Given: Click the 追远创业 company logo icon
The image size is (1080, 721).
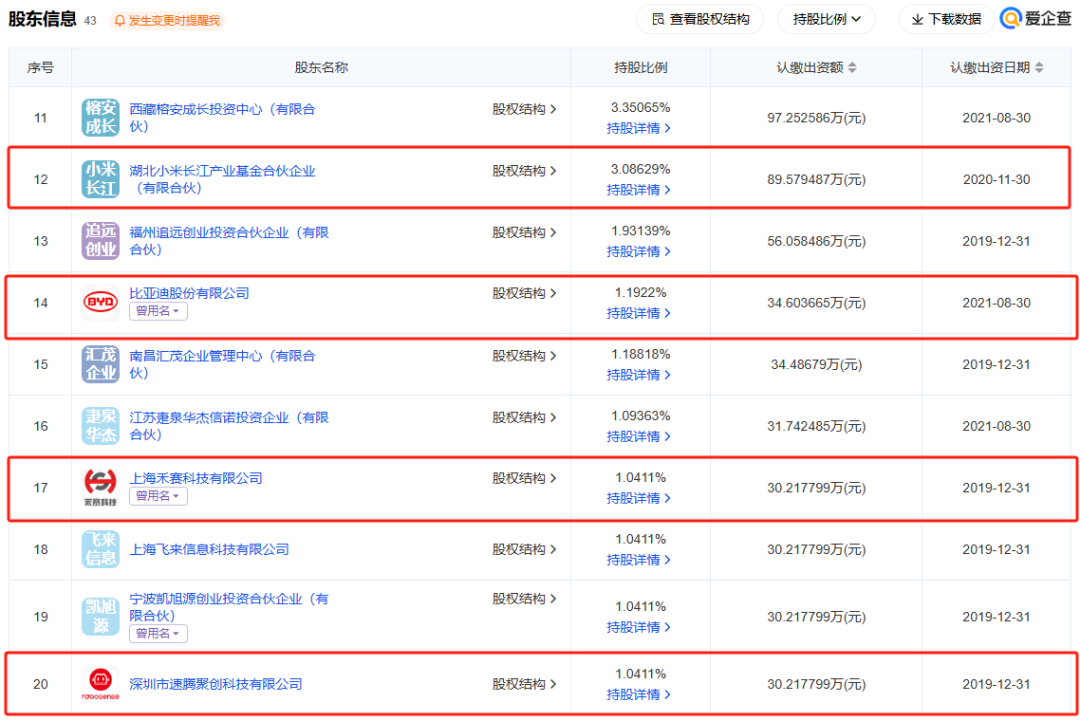Looking at the screenshot, I should pos(101,240).
